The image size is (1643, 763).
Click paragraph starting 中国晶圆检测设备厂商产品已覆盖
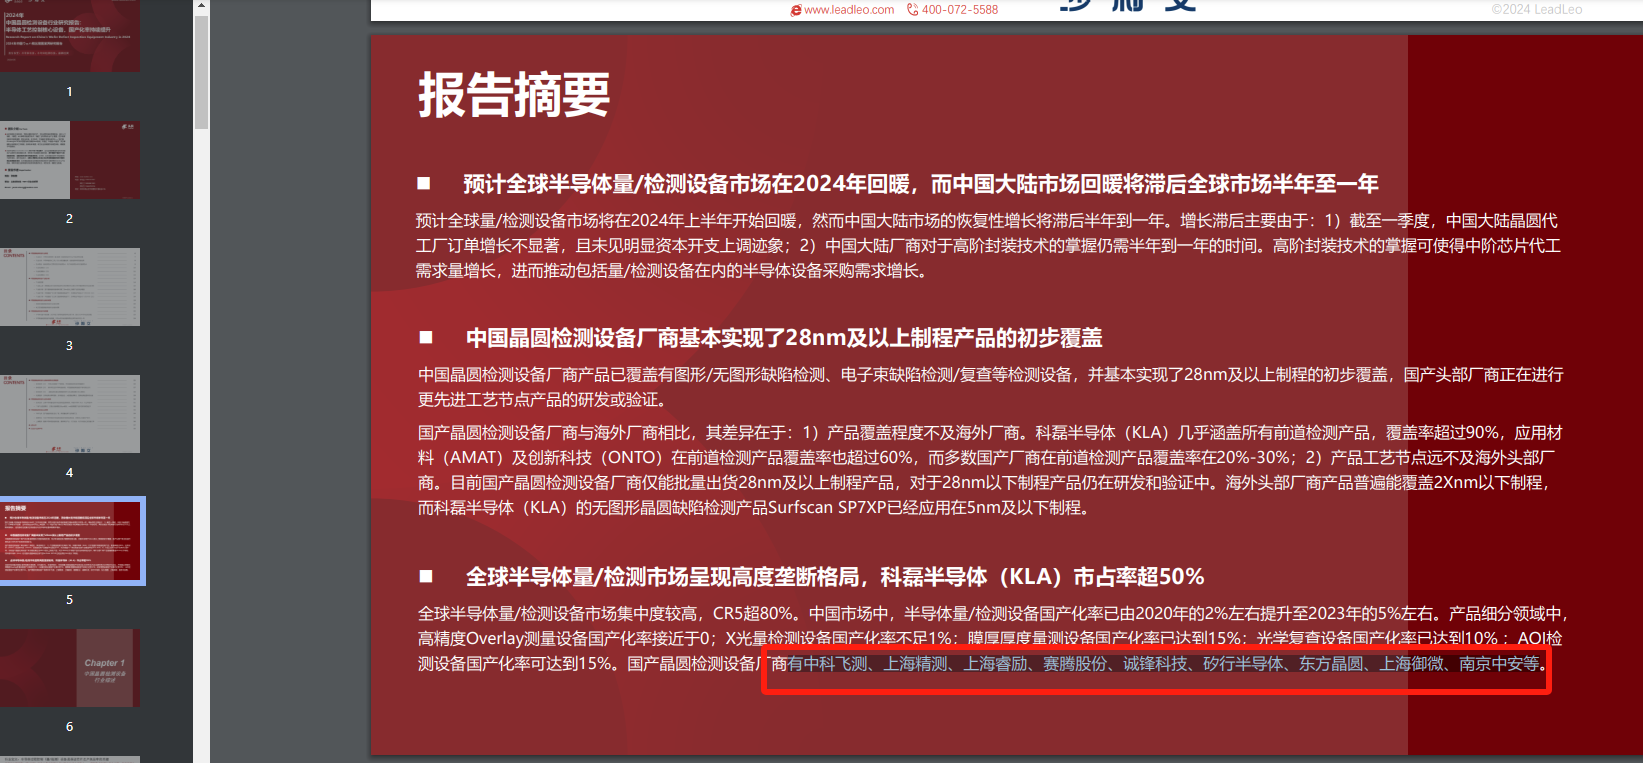coord(990,387)
